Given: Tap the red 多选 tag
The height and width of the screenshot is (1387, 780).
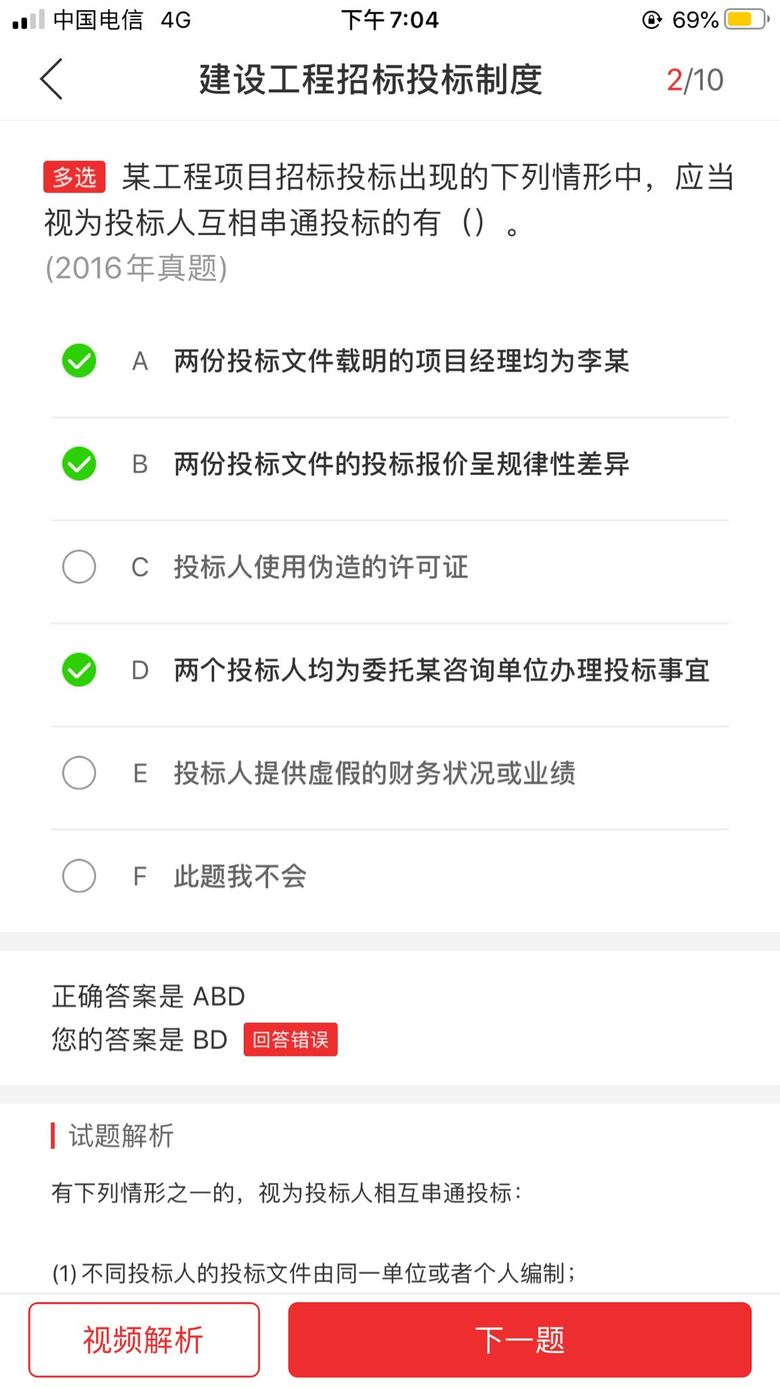Looking at the screenshot, I should 74,177.
